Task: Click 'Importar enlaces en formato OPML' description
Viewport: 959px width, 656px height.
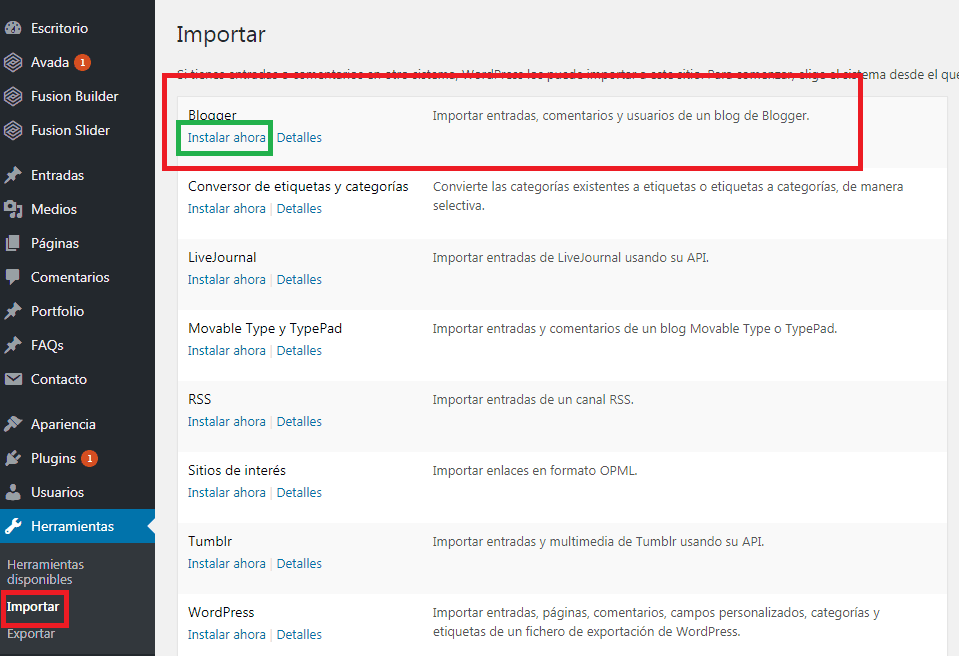Action: click(535, 470)
